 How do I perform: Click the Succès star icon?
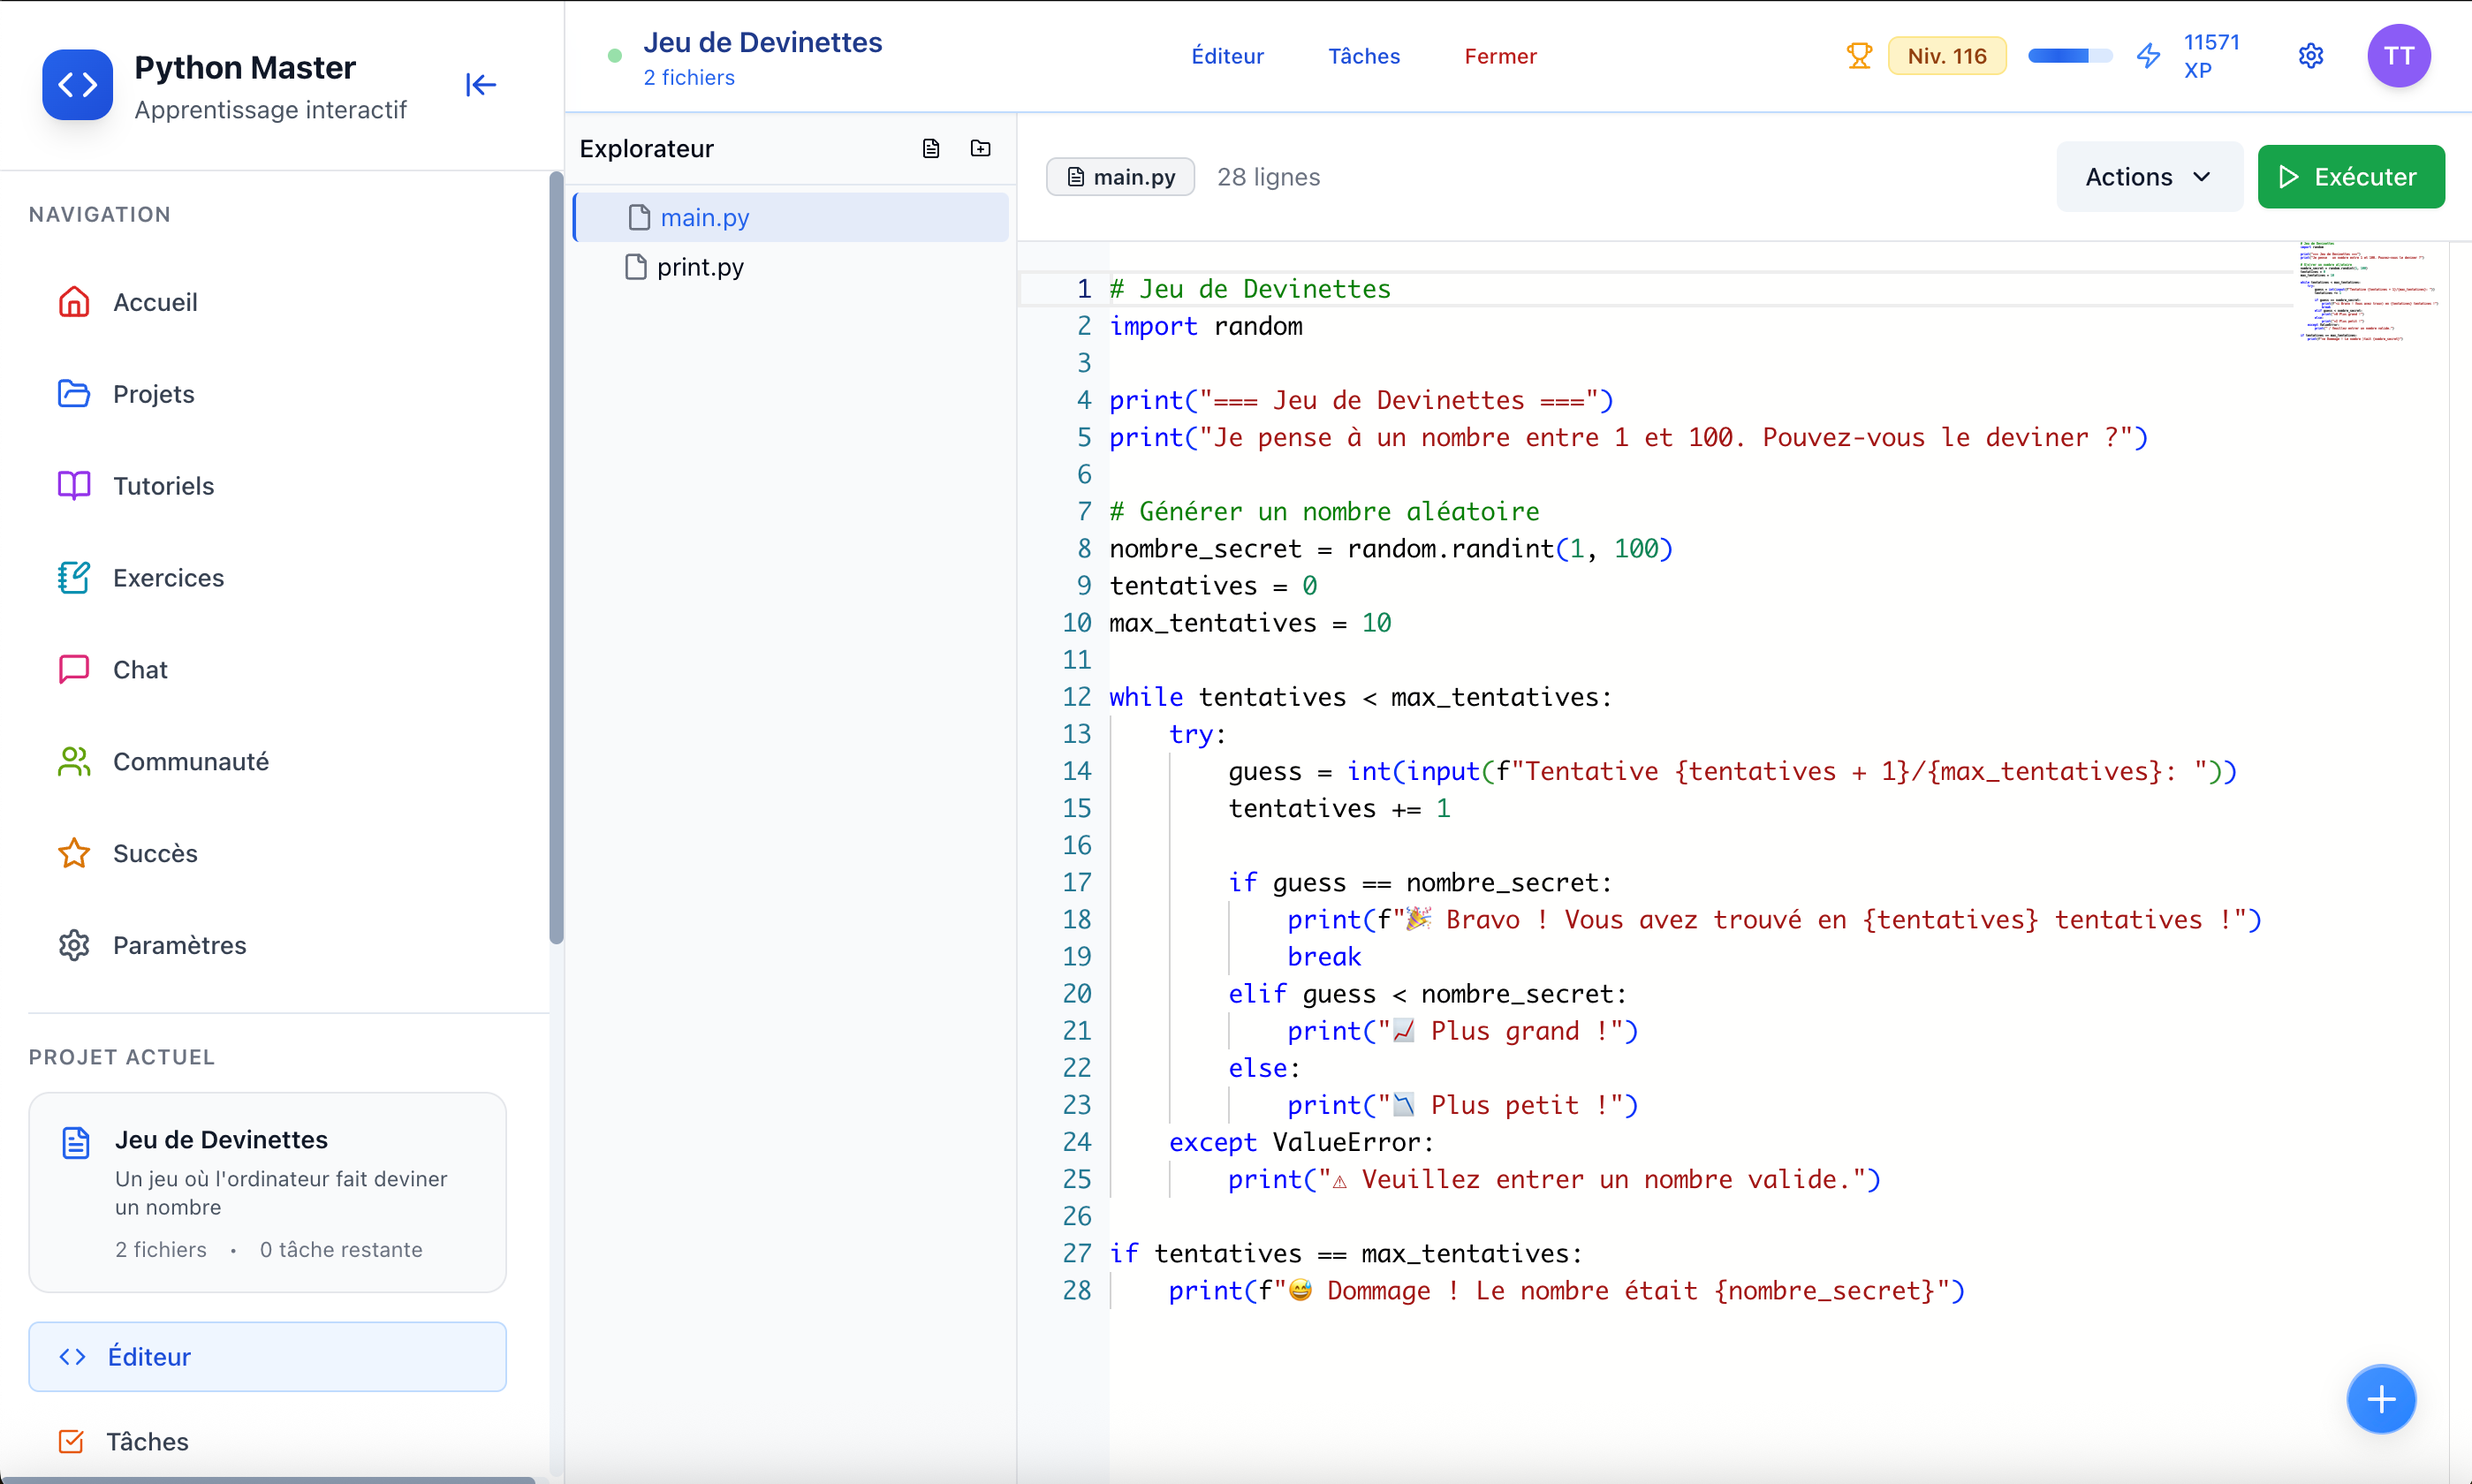coord(74,853)
